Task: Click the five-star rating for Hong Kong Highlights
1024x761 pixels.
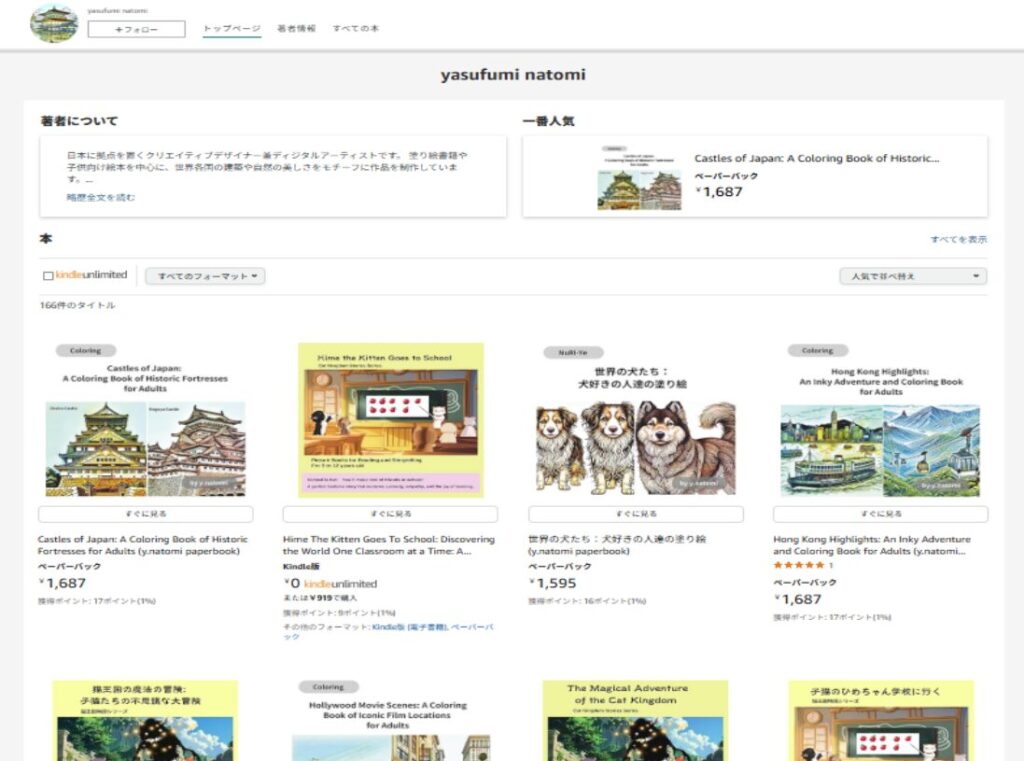Action: 798,566
